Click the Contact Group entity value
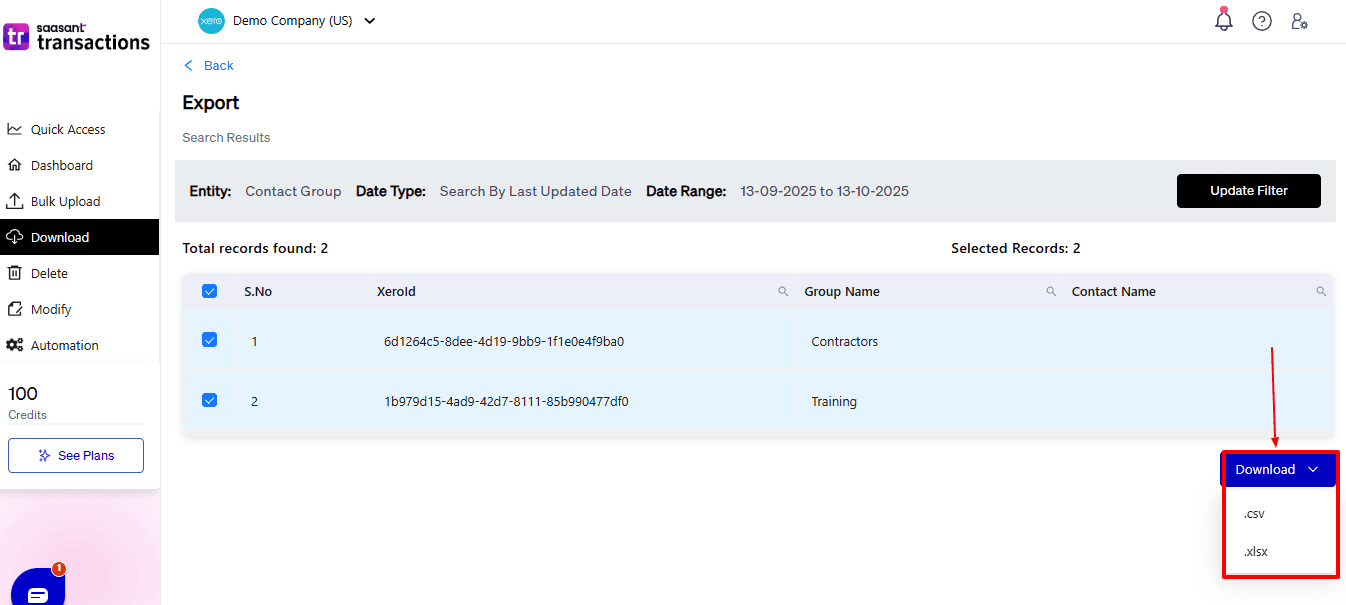This screenshot has width=1346, height=605. (x=293, y=191)
